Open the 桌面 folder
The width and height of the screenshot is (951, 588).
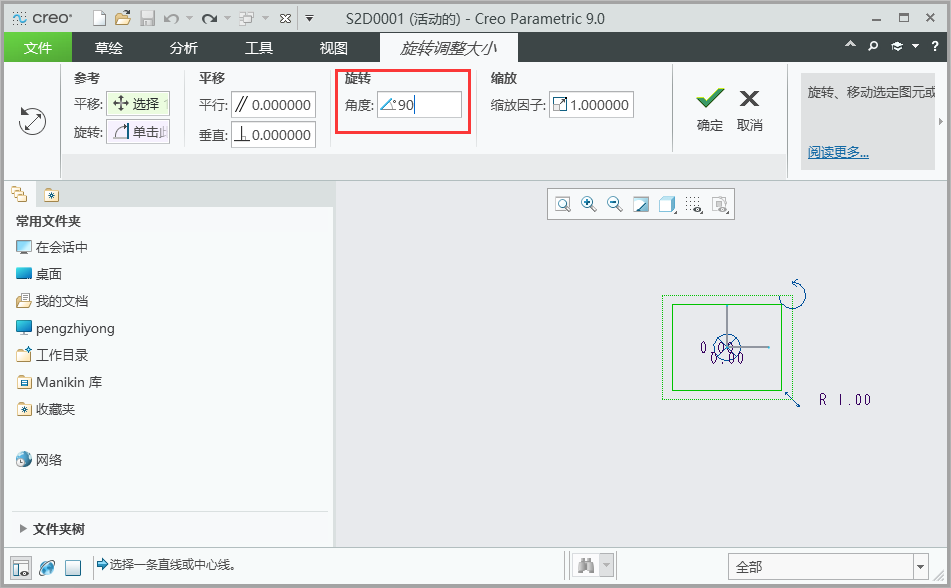[39, 274]
